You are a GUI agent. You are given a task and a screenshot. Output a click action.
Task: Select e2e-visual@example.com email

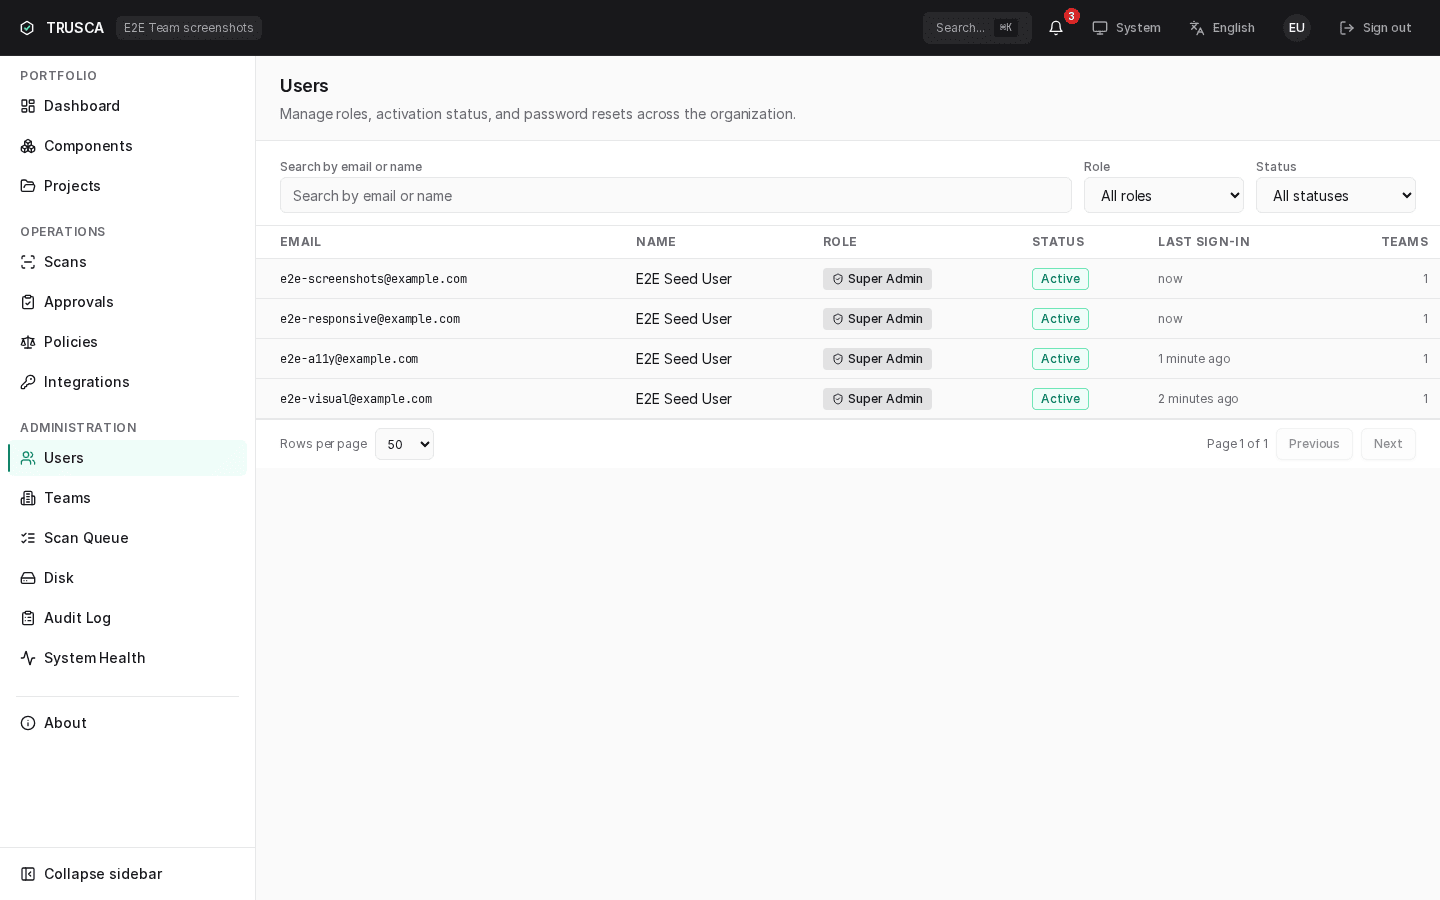(356, 399)
